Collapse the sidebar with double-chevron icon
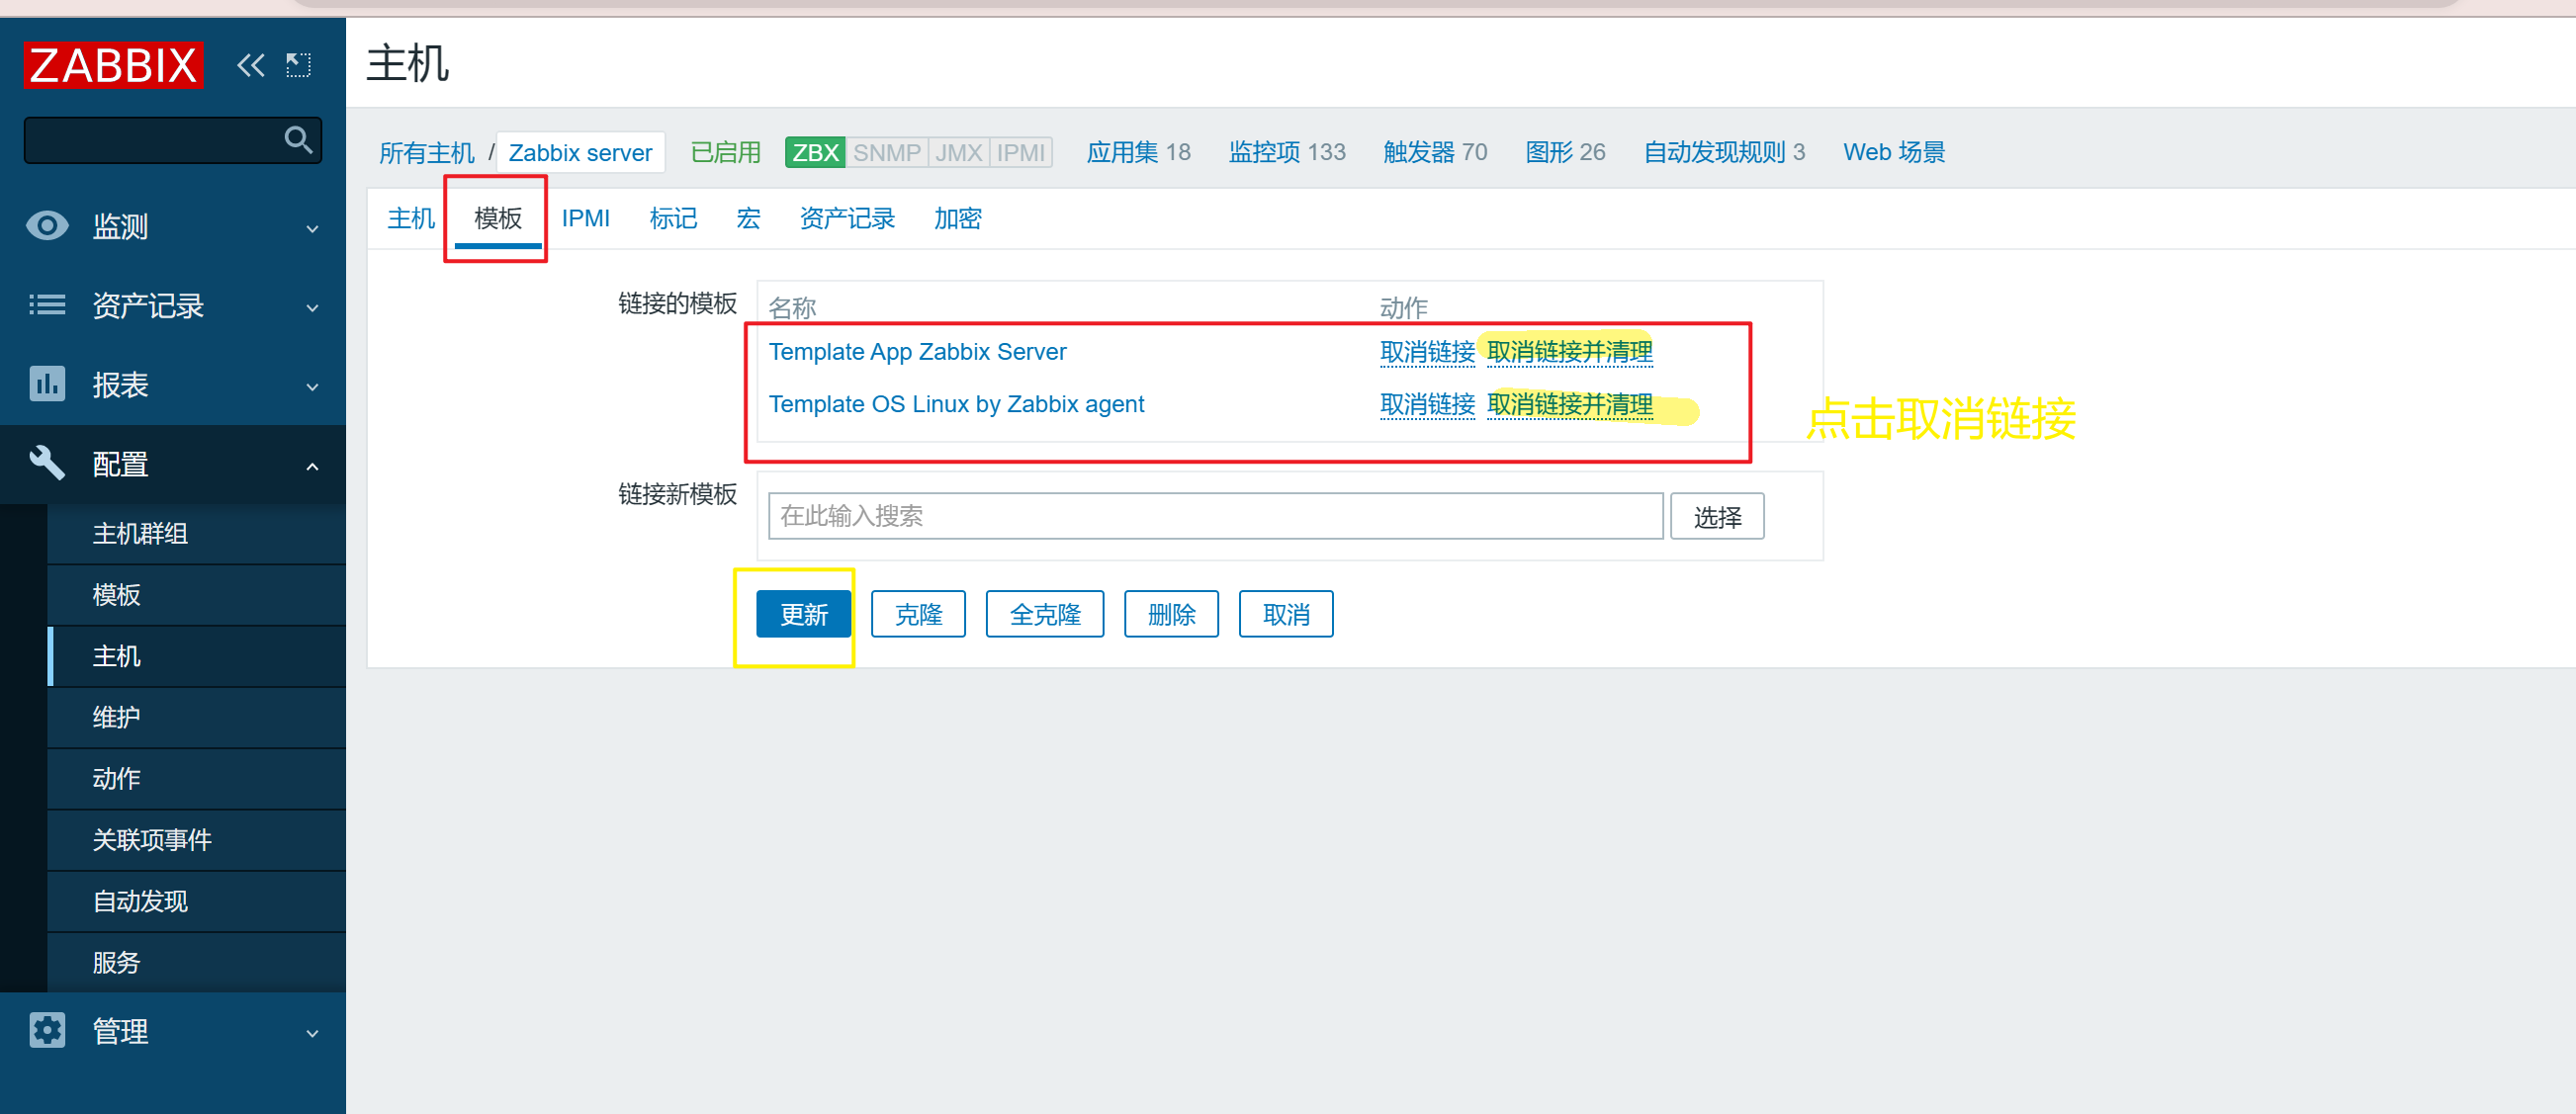The height and width of the screenshot is (1114, 2576). (251, 66)
